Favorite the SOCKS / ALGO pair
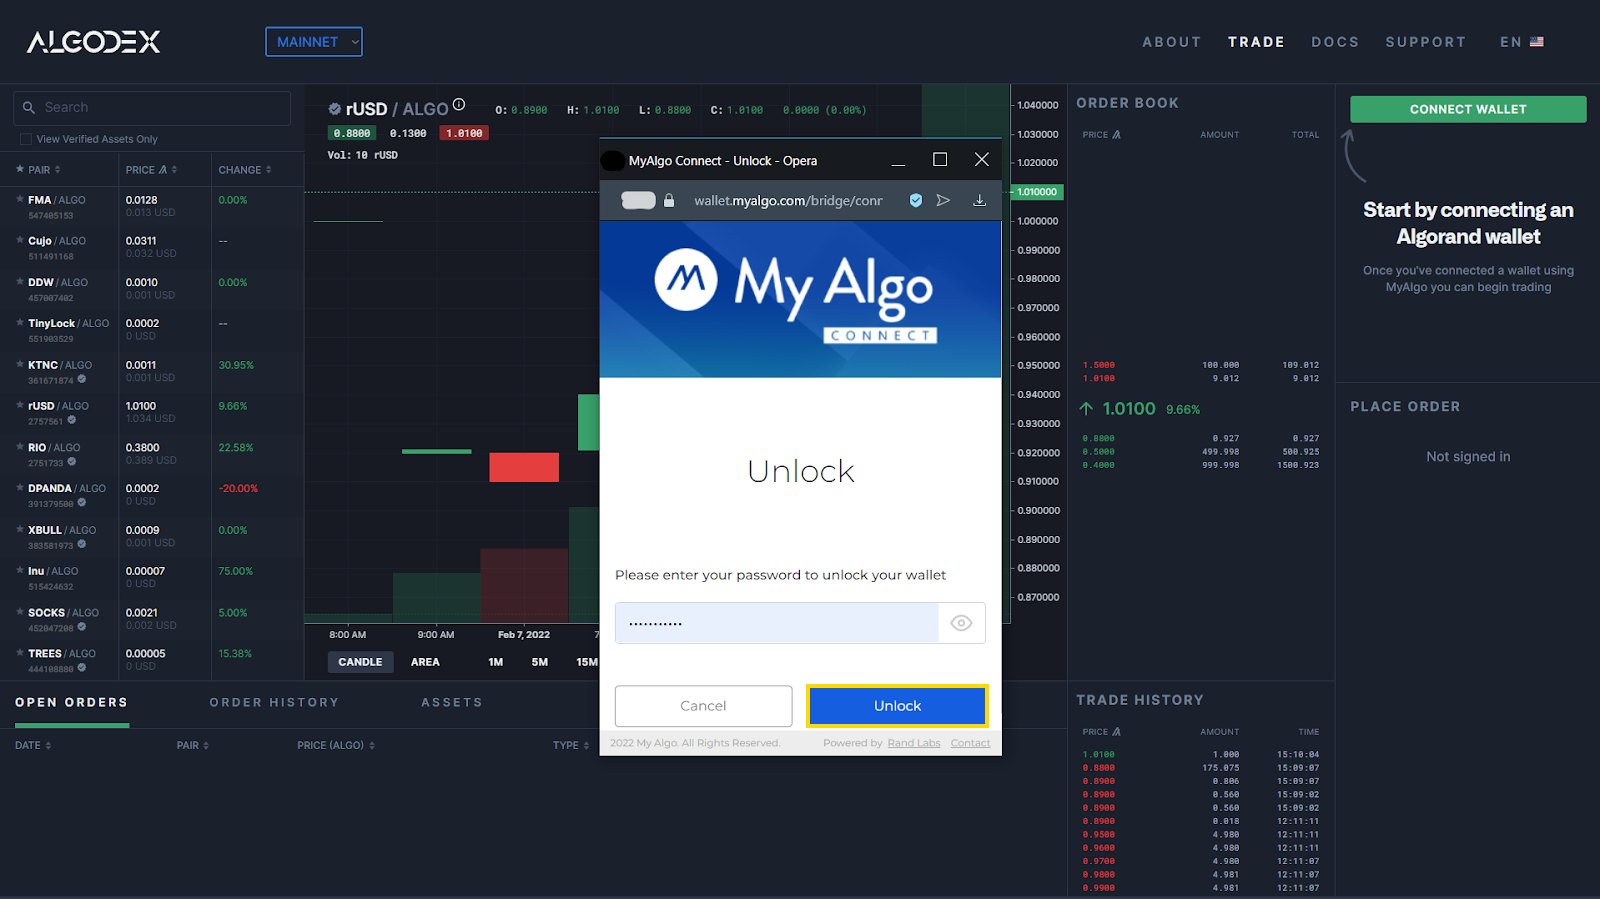This screenshot has width=1600, height=899. (x=20, y=612)
